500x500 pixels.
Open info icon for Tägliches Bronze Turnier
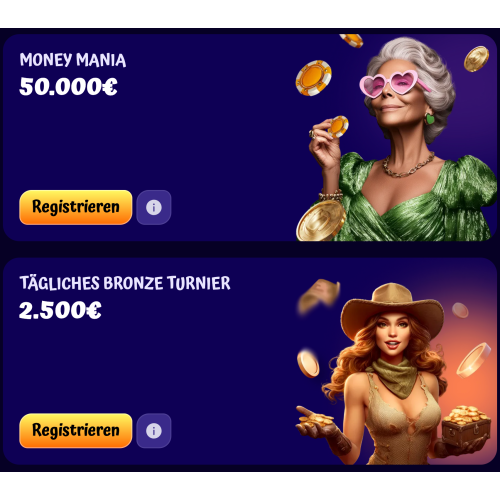pos(154,430)
